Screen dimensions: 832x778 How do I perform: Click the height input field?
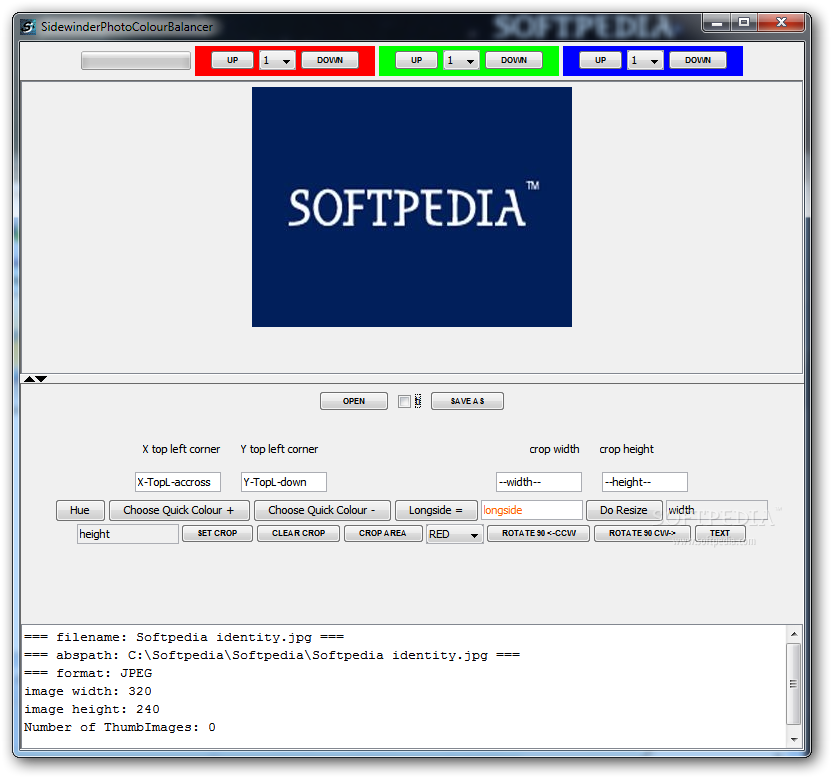click(128, 534)
